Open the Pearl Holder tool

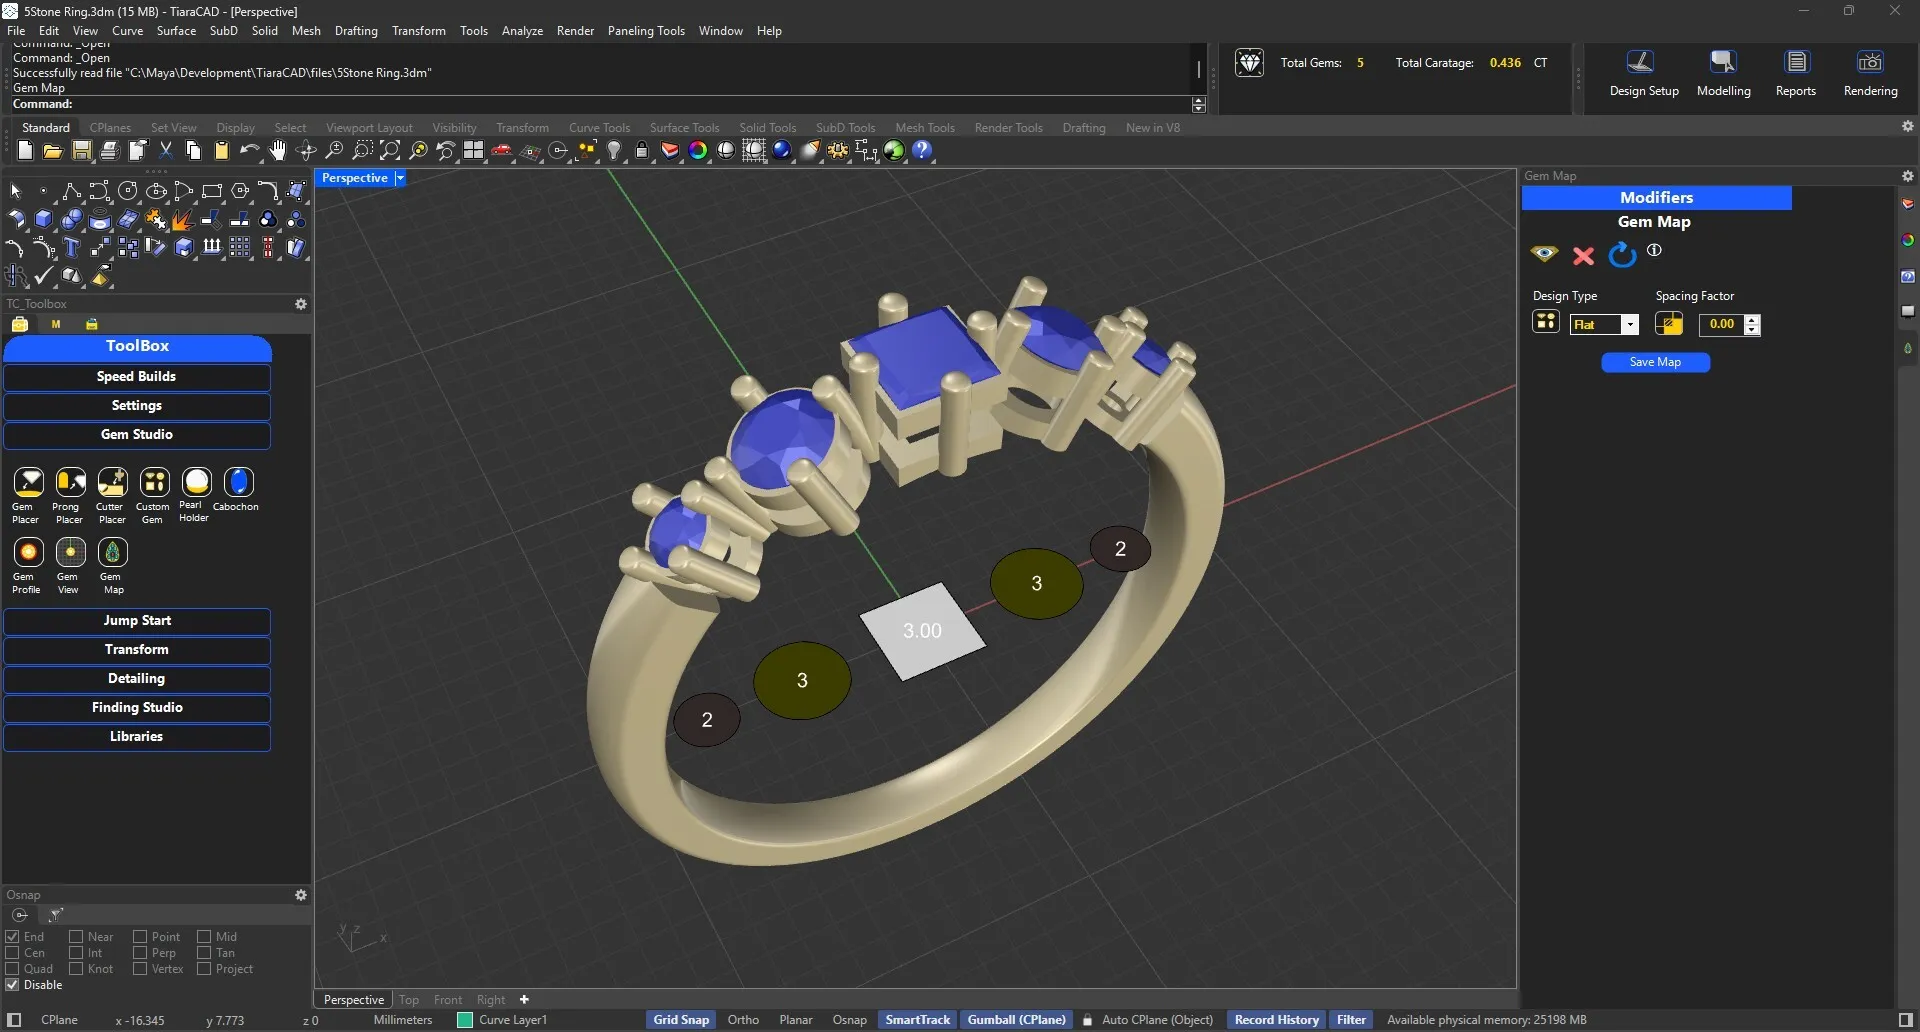[196, 482]
